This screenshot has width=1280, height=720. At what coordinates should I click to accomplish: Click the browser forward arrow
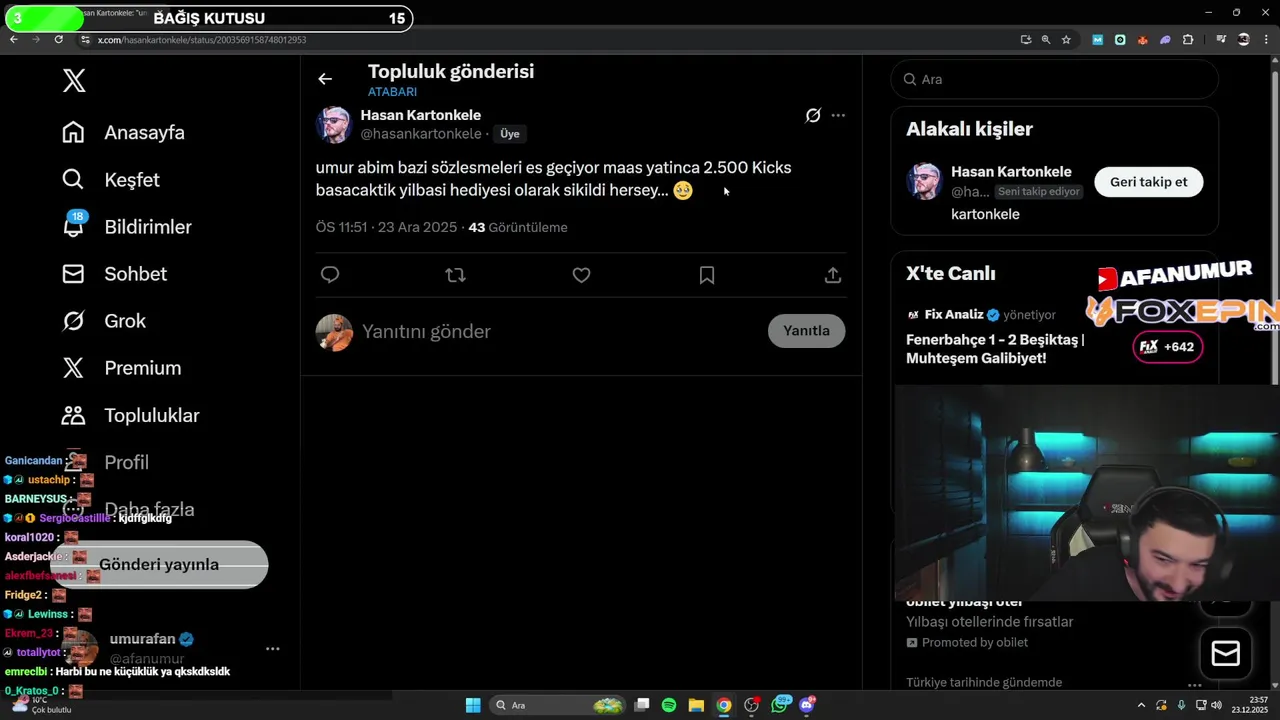[x=36, y=40]
